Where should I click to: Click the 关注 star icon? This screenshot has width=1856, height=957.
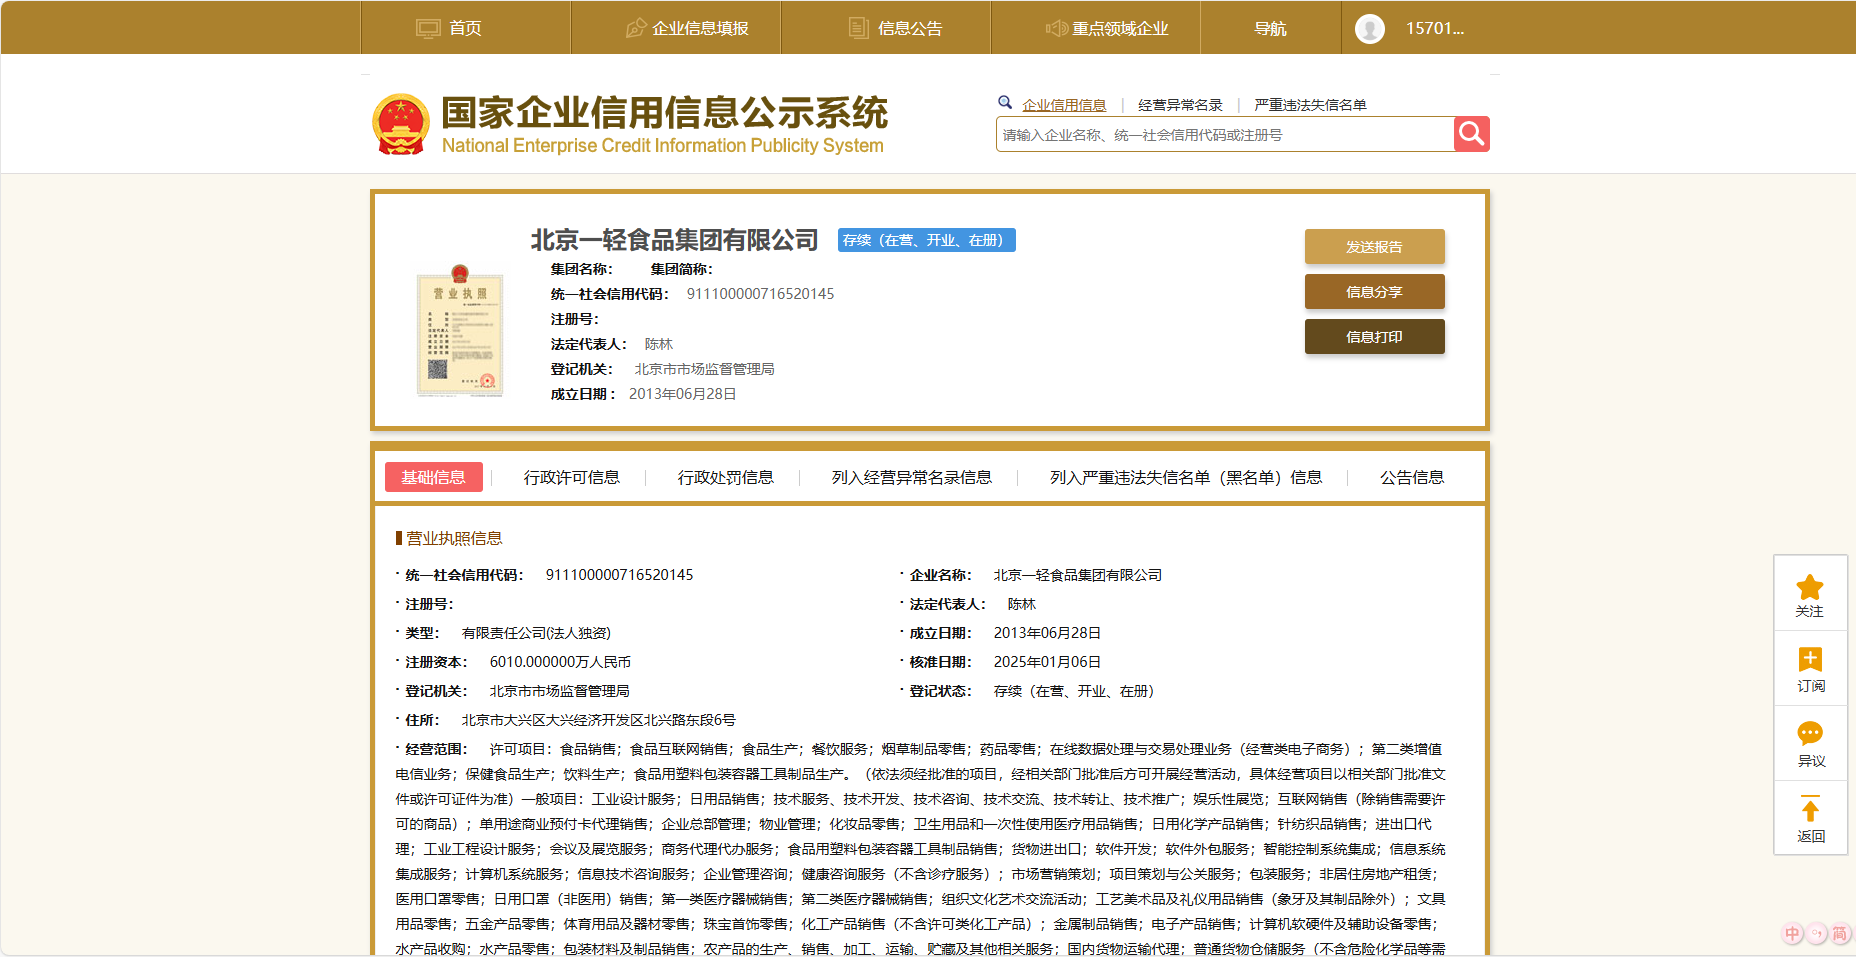(1810, 587)
